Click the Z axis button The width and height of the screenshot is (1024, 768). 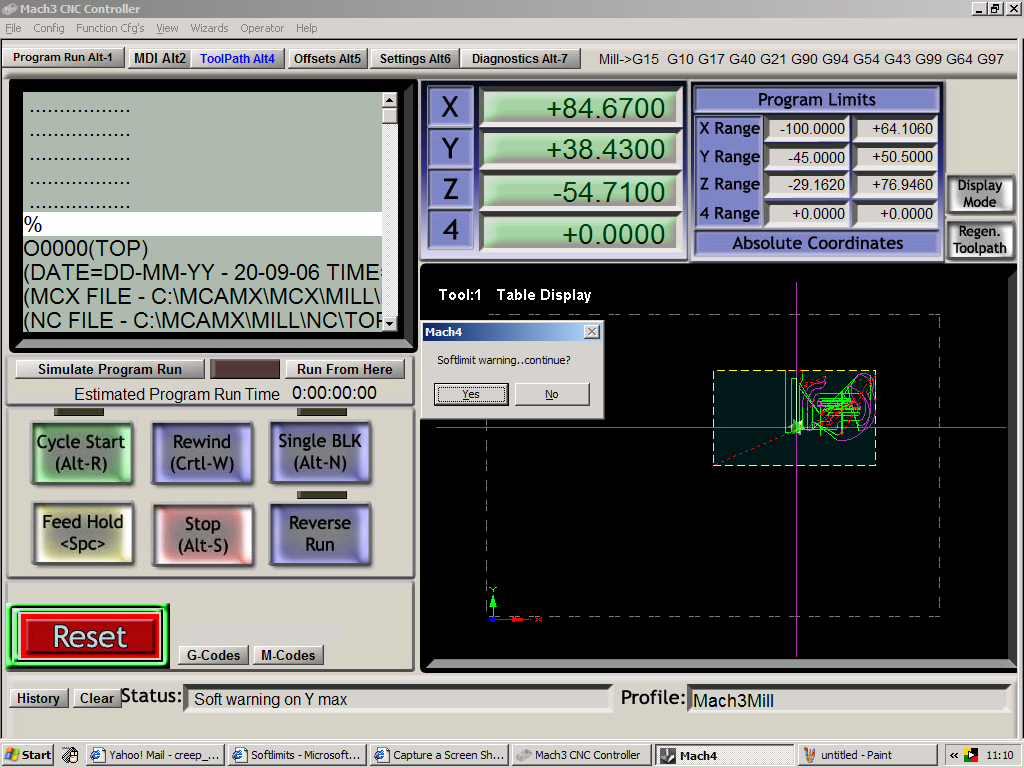(450, 191)
